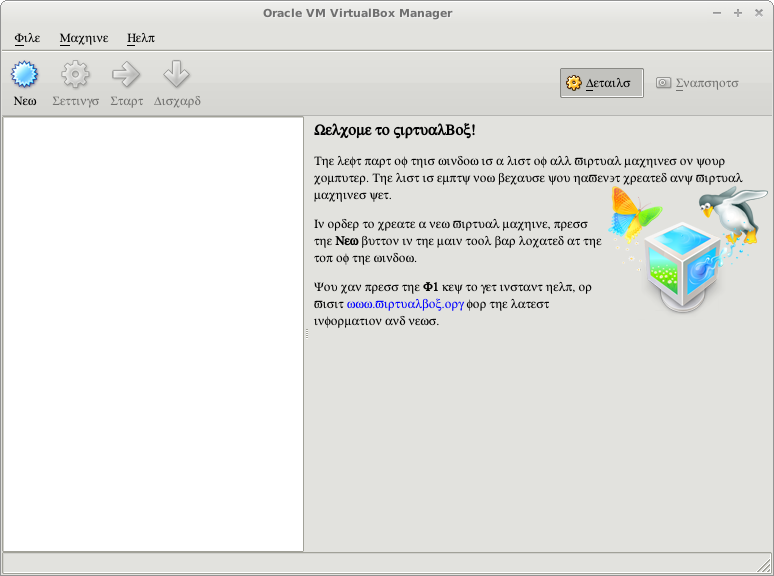Click the welcome heading Ωελχομε το ϛιρτυαλΒοξ!
The image size is (774, 576).
point(394,130)
